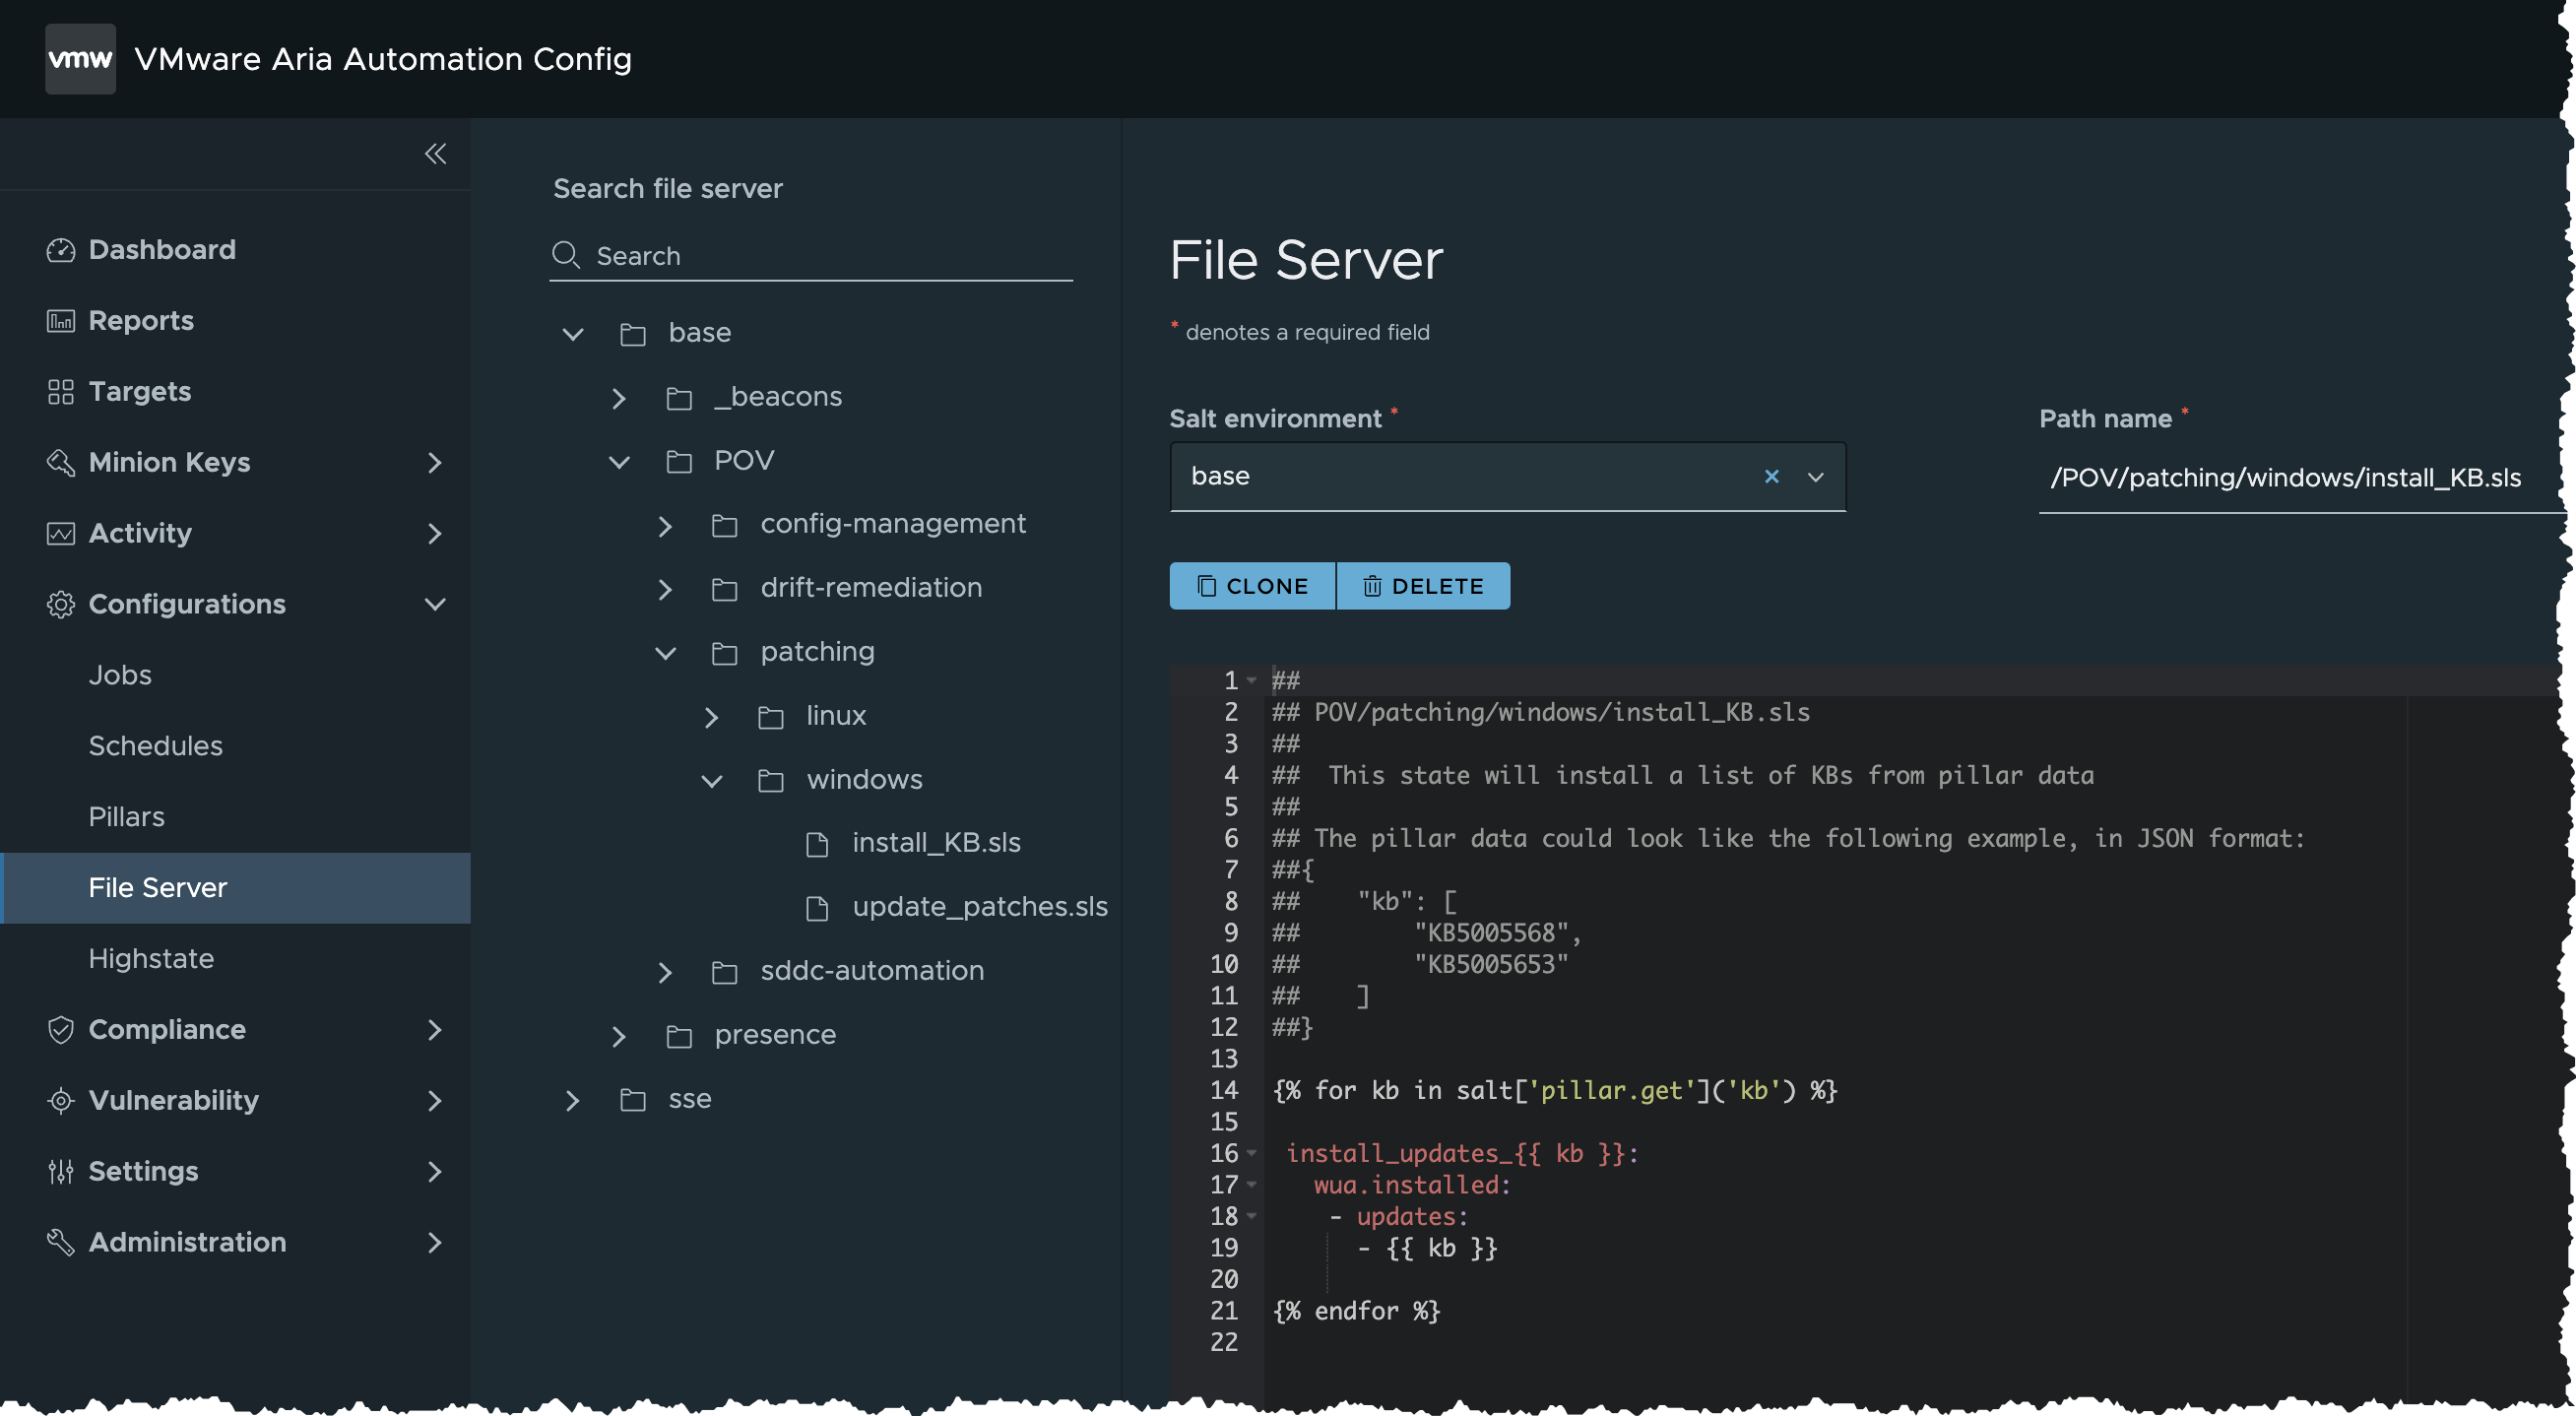
Task: Click the windows folder icon
Action: [x=771, y=781]
